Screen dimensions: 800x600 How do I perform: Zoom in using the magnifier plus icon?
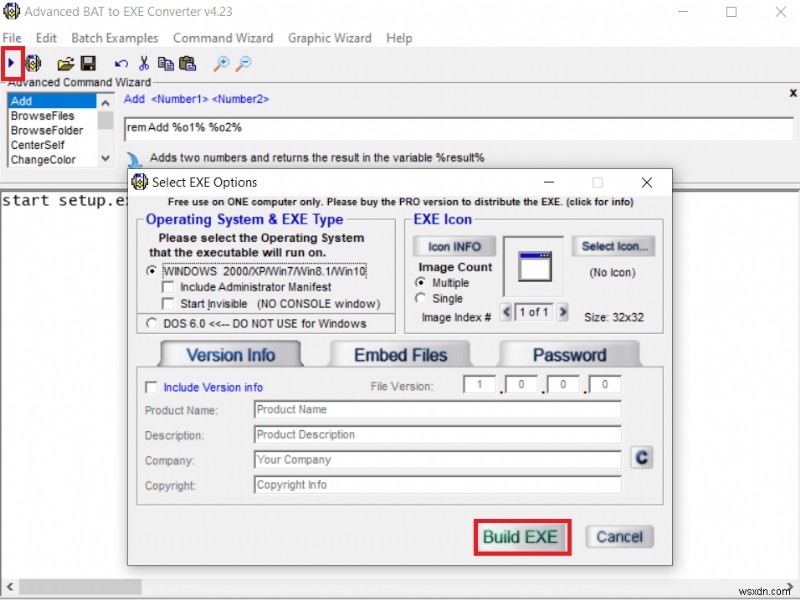click(x=222, y=63)
